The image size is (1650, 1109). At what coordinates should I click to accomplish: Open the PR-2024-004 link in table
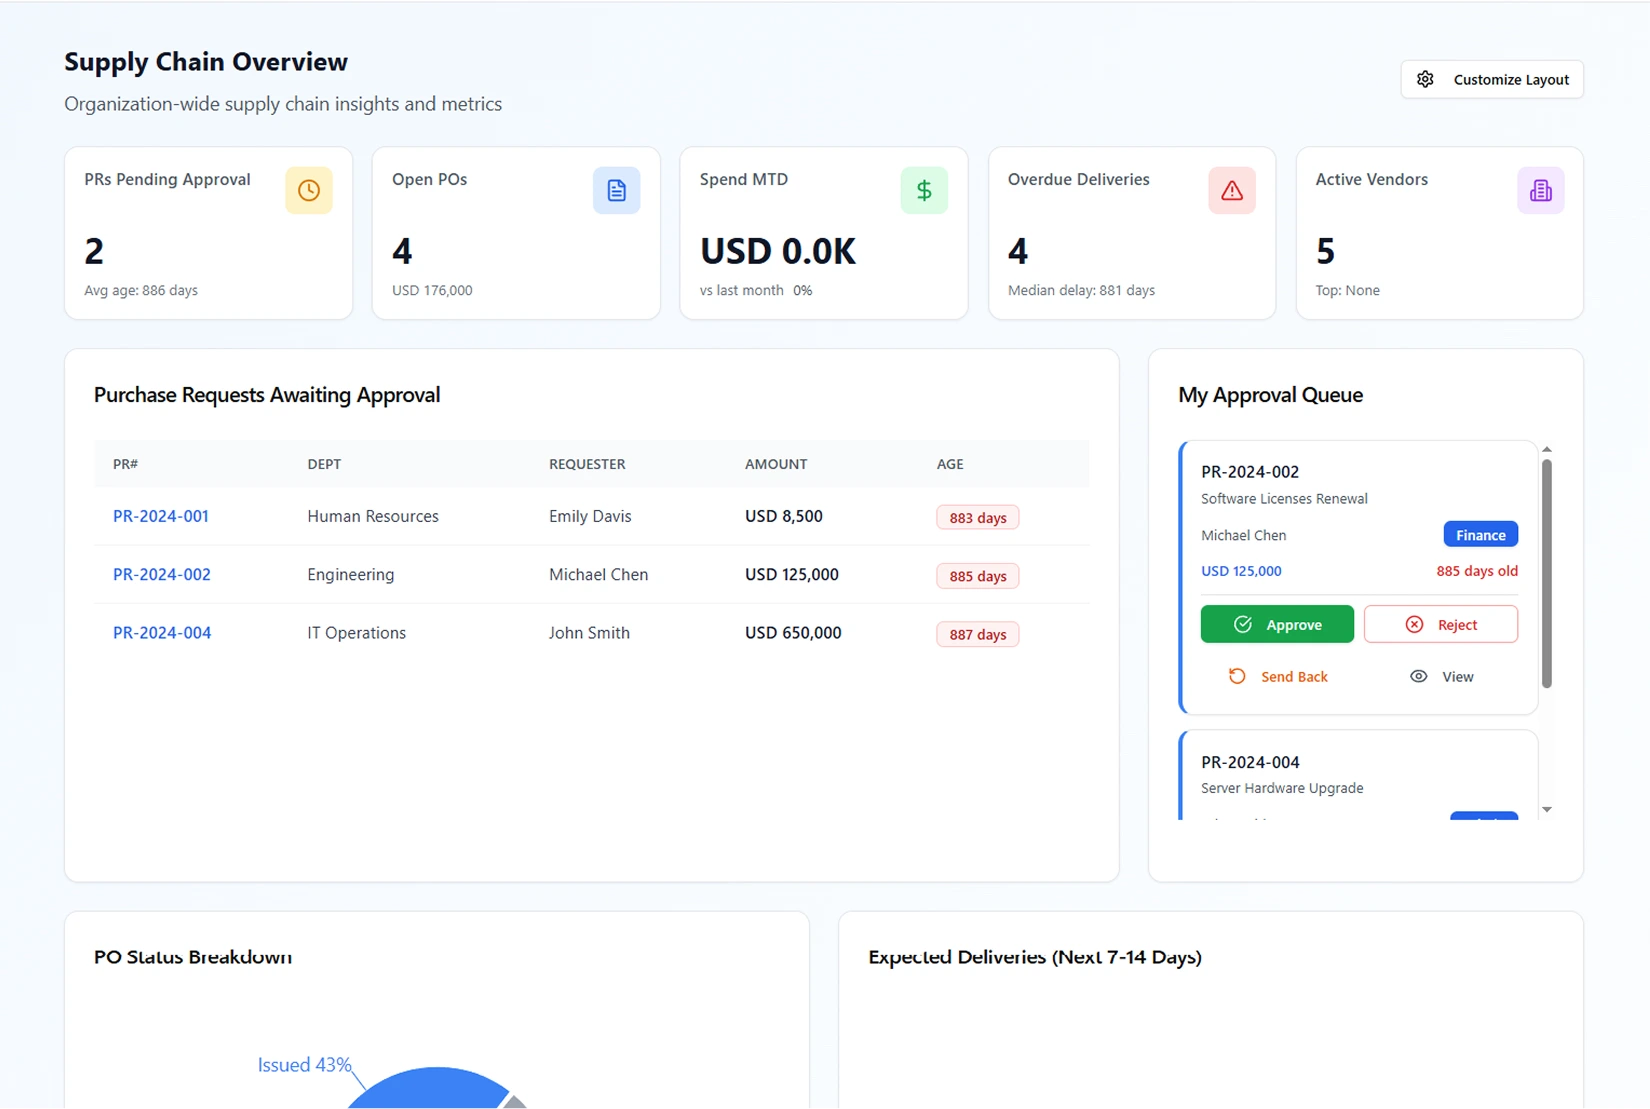pos(162,632)
